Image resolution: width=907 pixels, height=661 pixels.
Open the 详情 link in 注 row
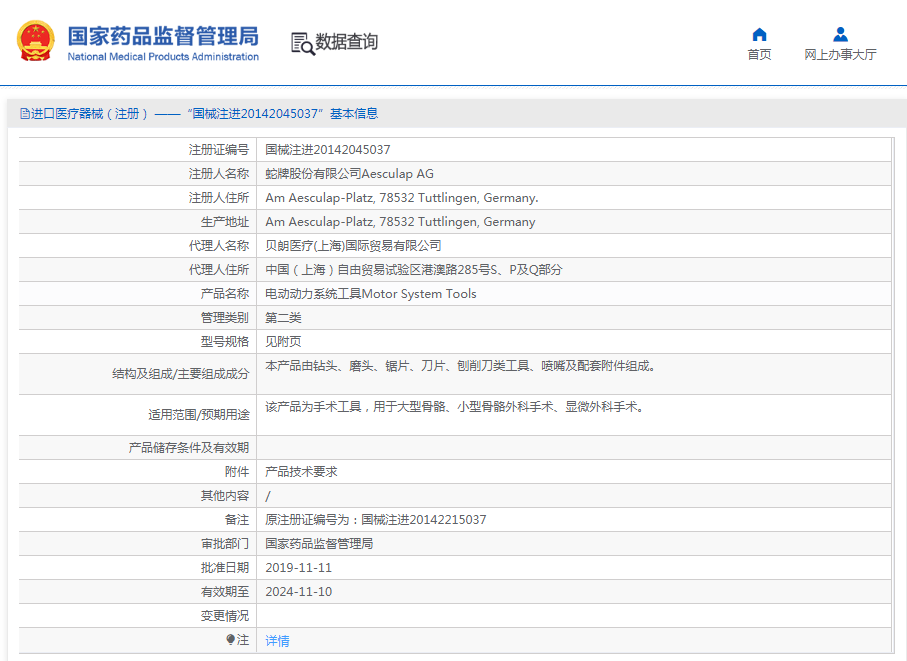coord(277,640)
